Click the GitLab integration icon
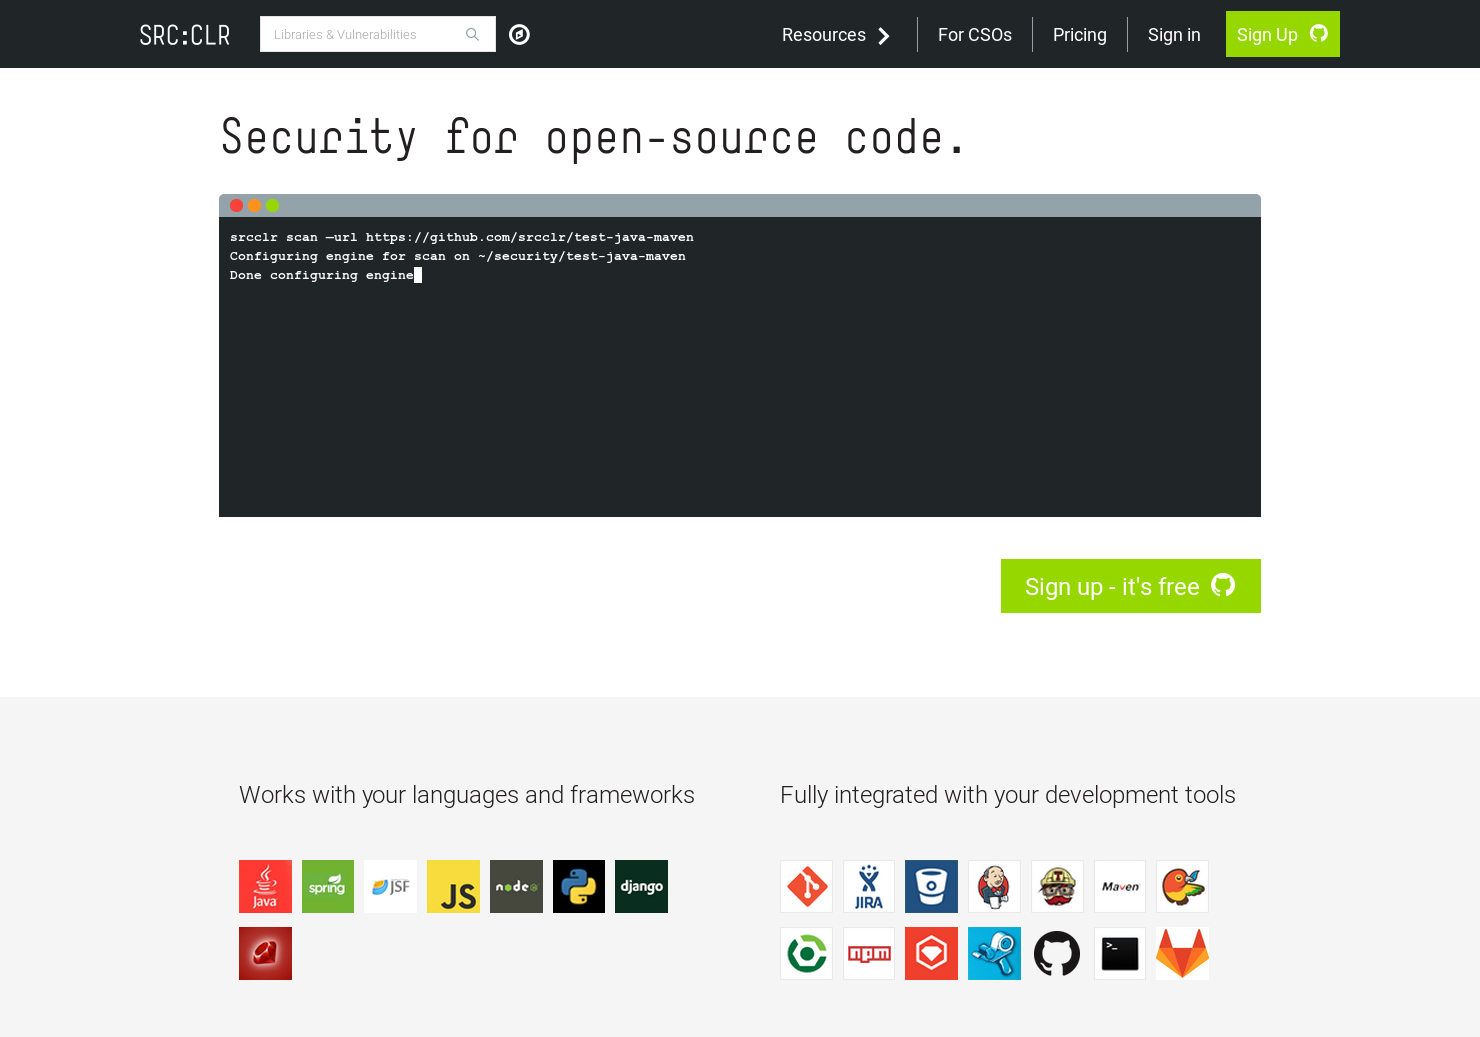The height and width of the screenshot is (1037, 1480). 1182,953
